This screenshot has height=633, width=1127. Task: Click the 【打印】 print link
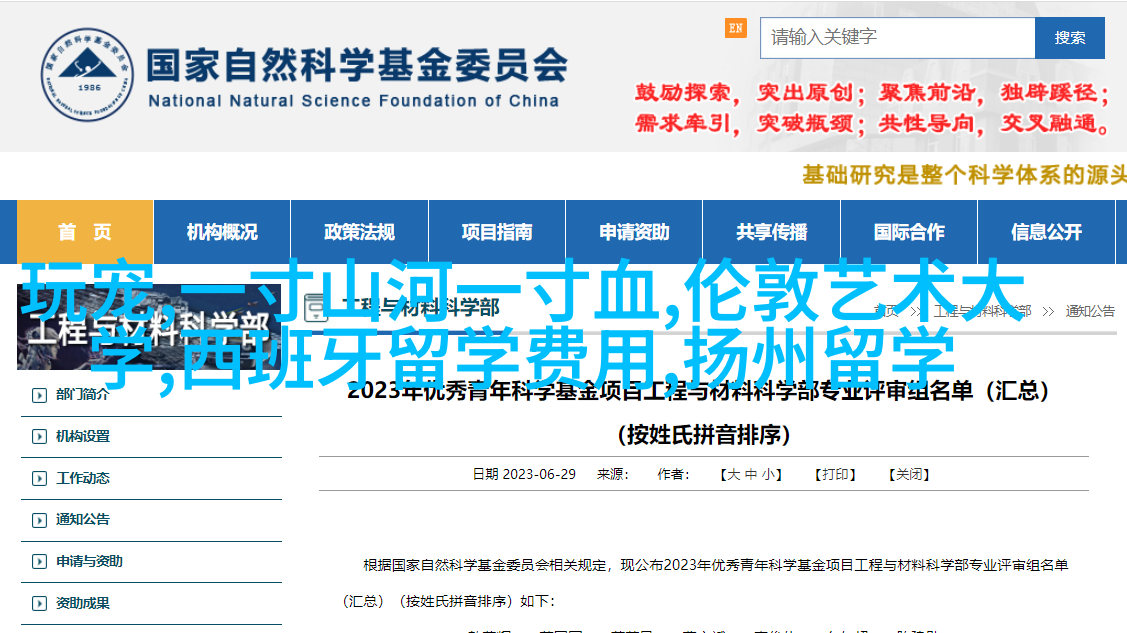click(x=834, y=474)
